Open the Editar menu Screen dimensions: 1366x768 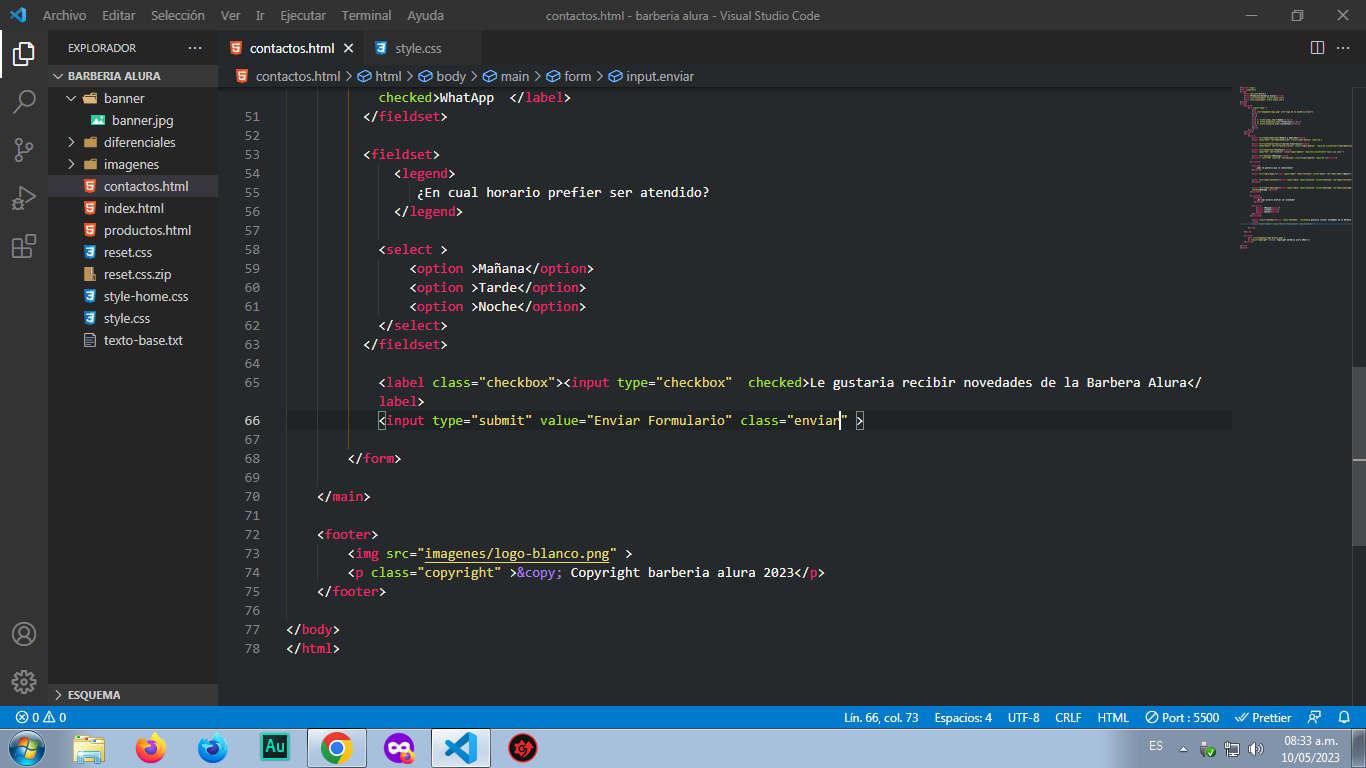[119, 15]
